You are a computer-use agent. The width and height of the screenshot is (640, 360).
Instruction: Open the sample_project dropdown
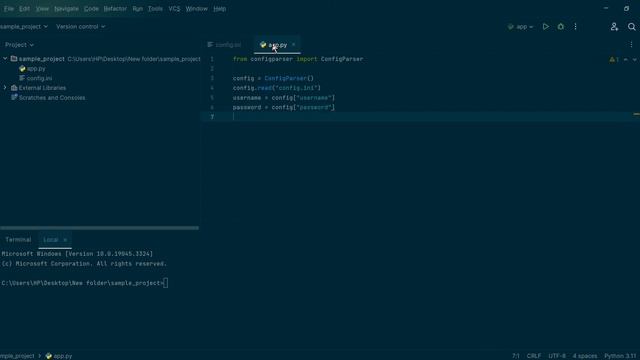pyautogui.click(x=24, y=27)
